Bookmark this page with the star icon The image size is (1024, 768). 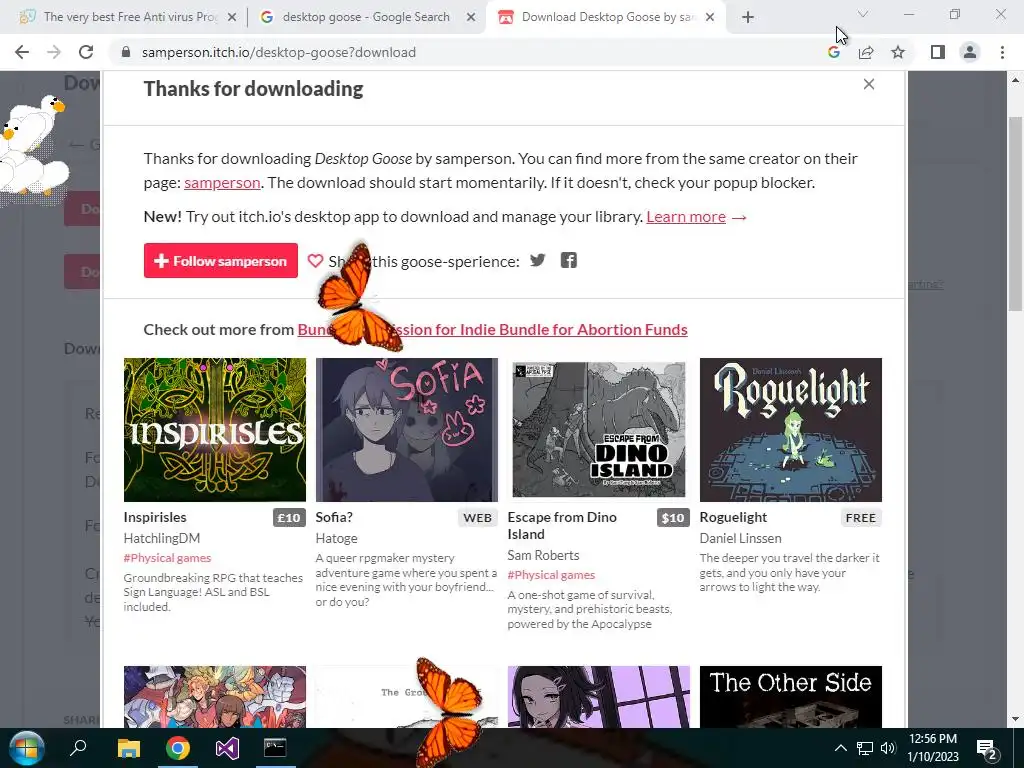[898, 52]
